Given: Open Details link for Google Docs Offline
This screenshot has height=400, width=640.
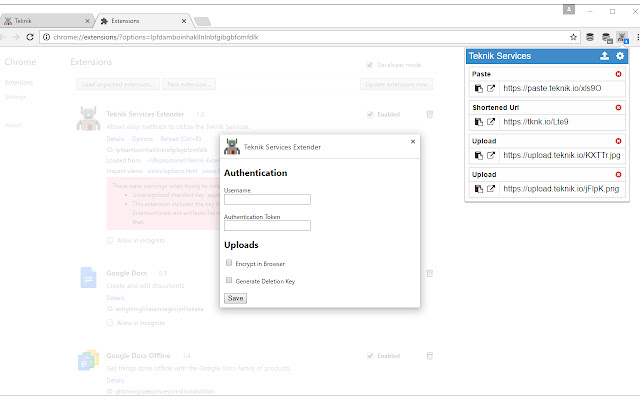Looking at the screenshot, I should coord(115,380).
